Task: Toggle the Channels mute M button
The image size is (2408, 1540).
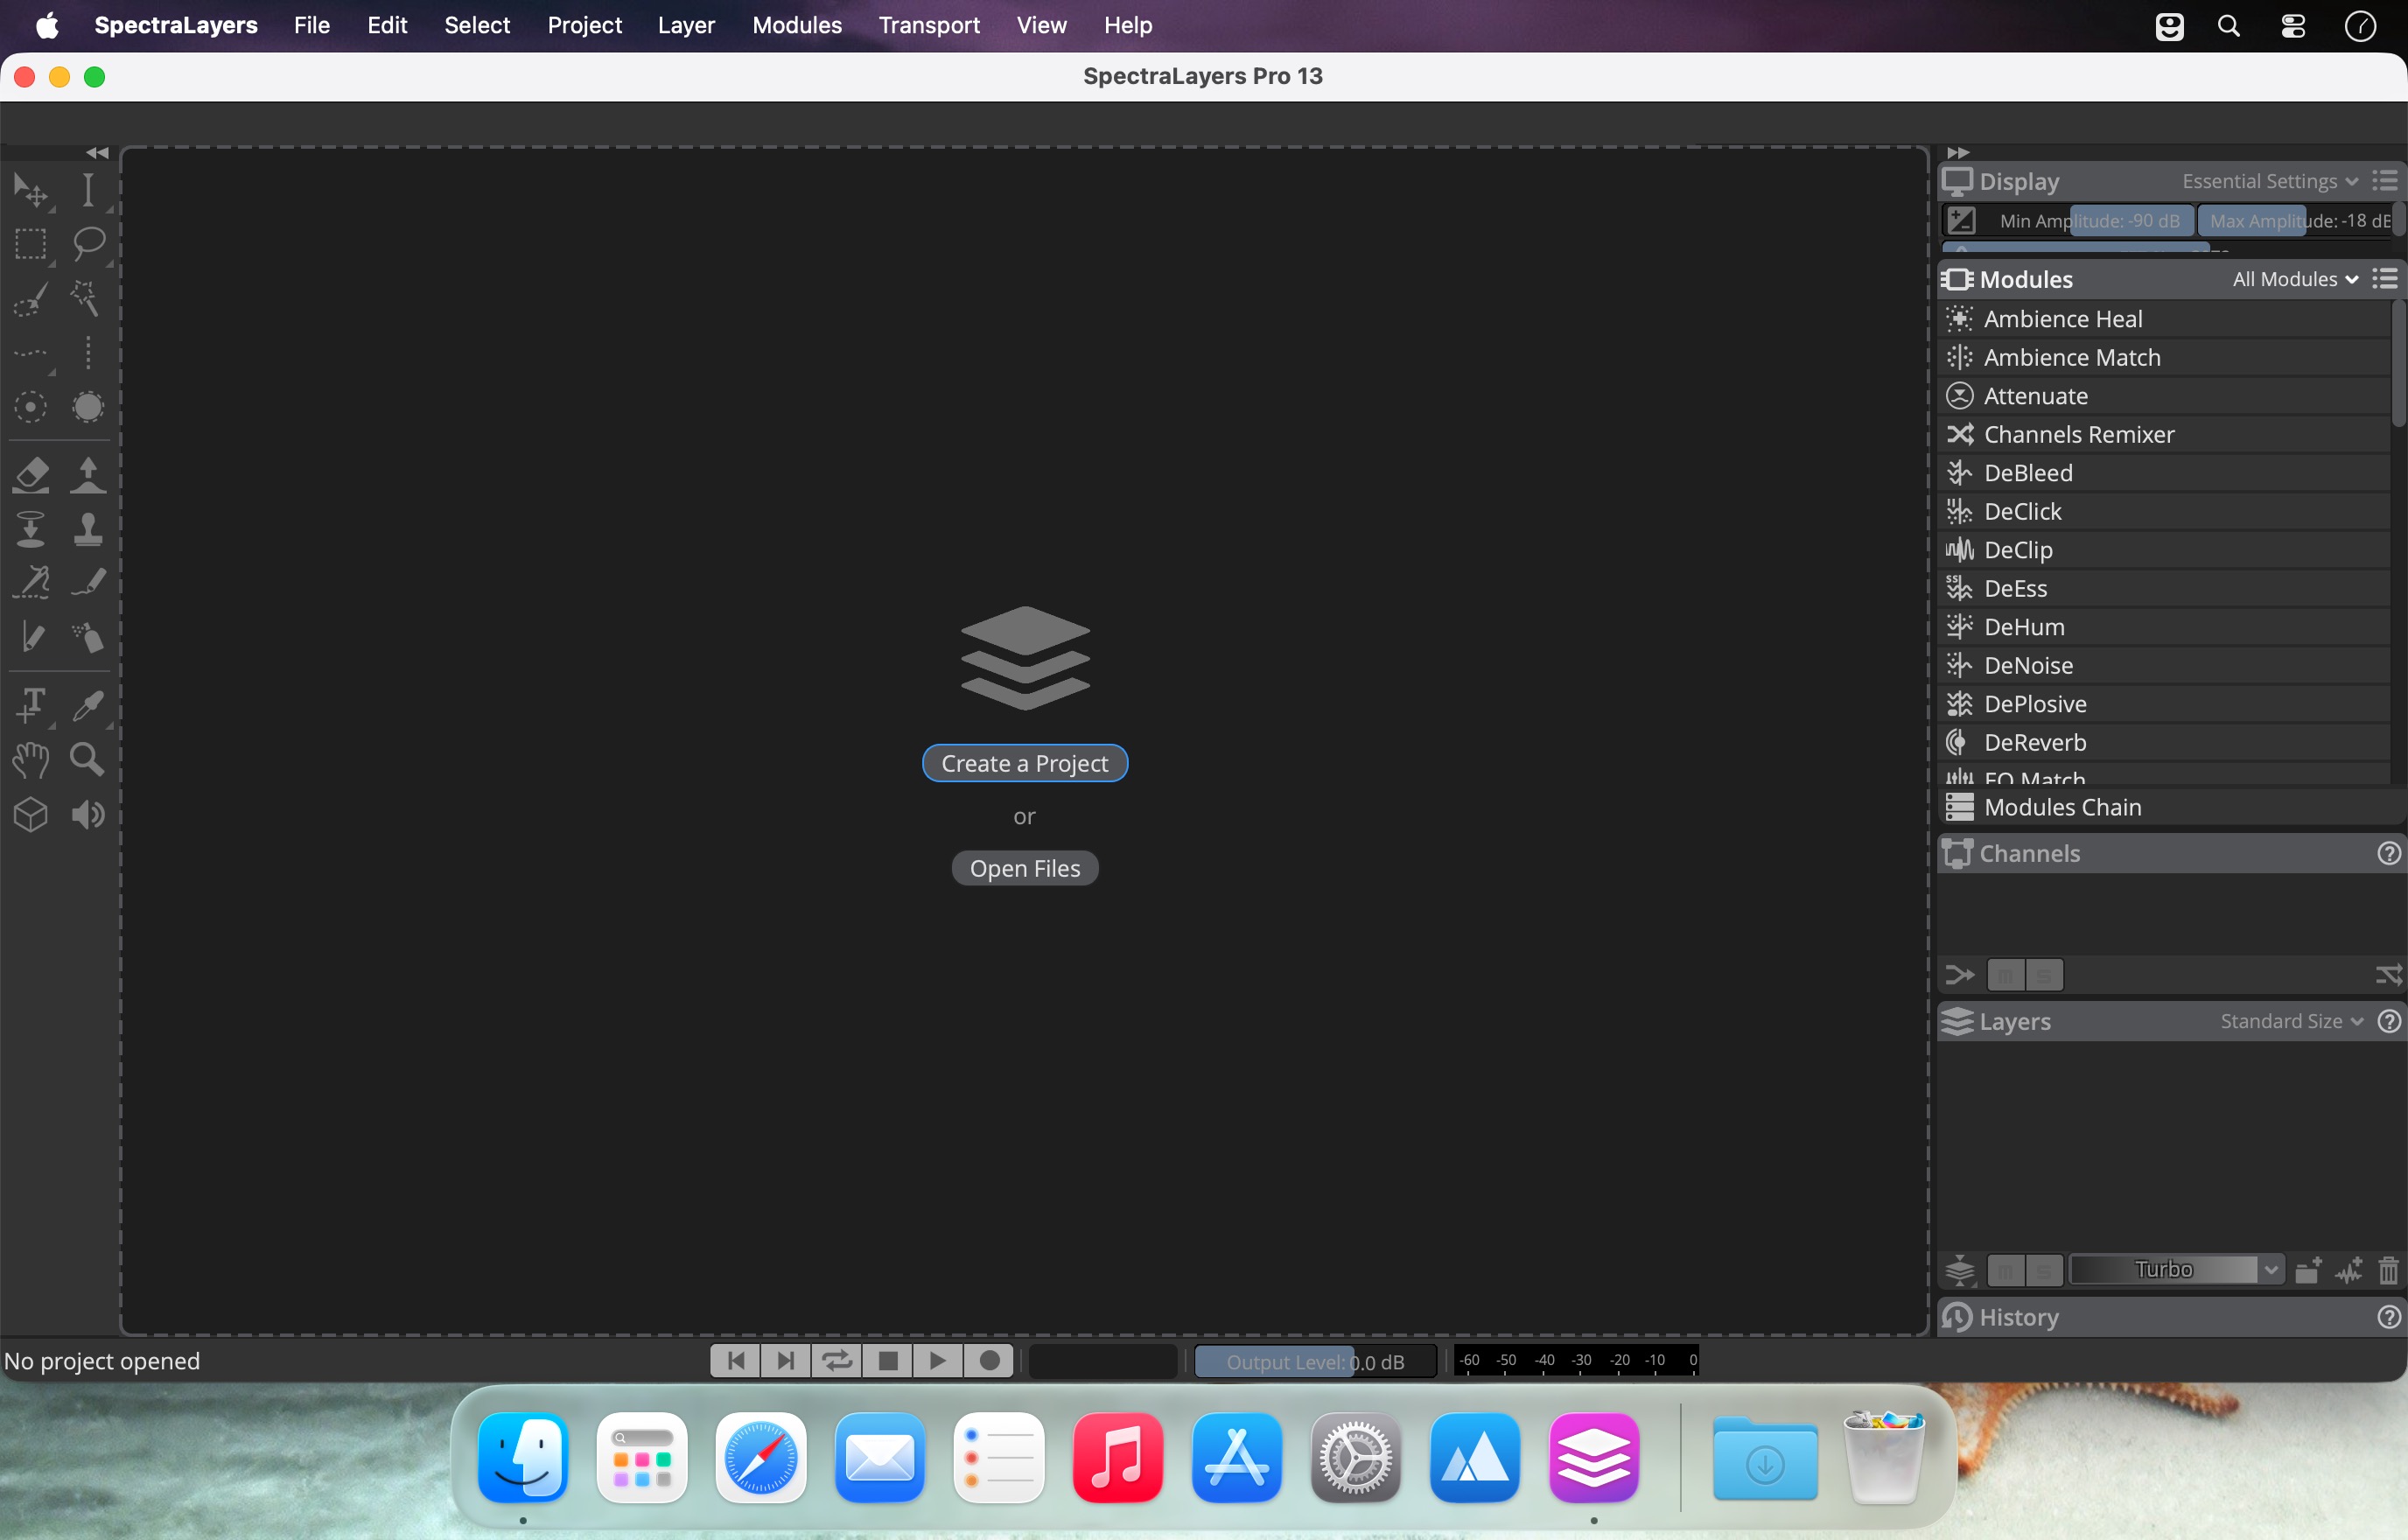Action: point(2006,975)
